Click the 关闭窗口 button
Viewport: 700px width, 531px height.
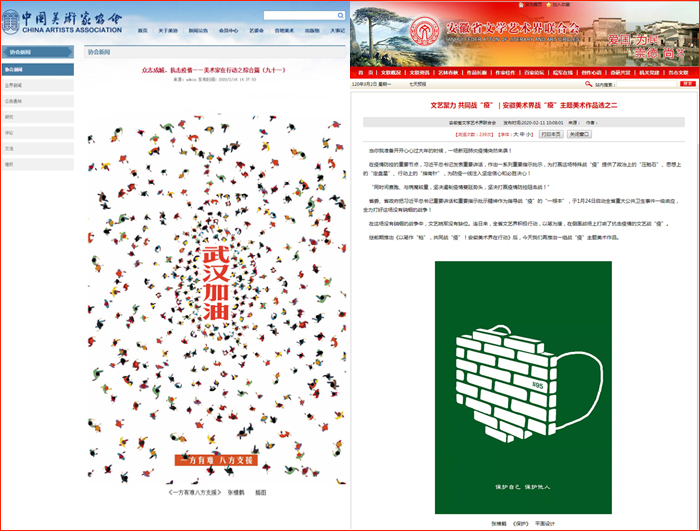click(x=579, y=133)
